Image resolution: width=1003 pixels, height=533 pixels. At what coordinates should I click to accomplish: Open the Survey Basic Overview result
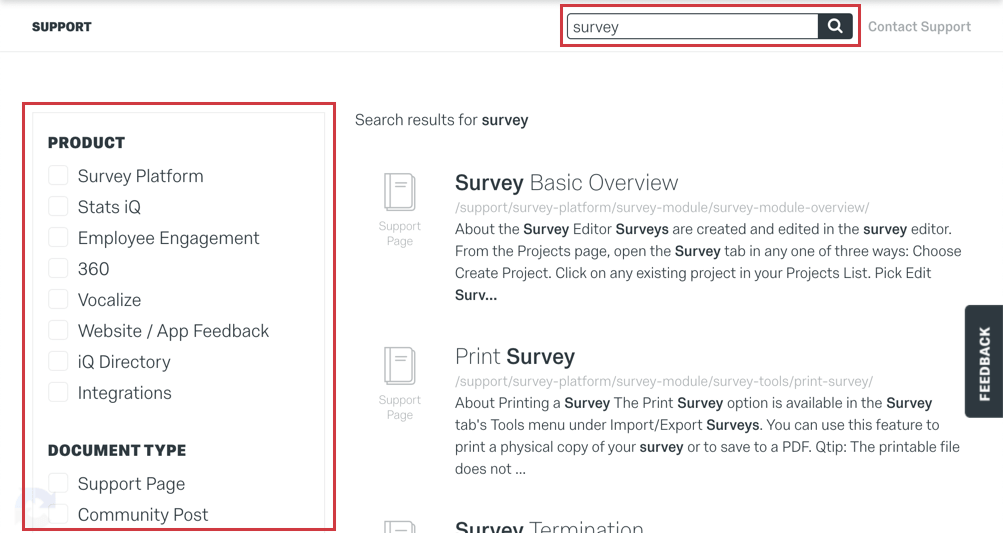click(566, 183)
